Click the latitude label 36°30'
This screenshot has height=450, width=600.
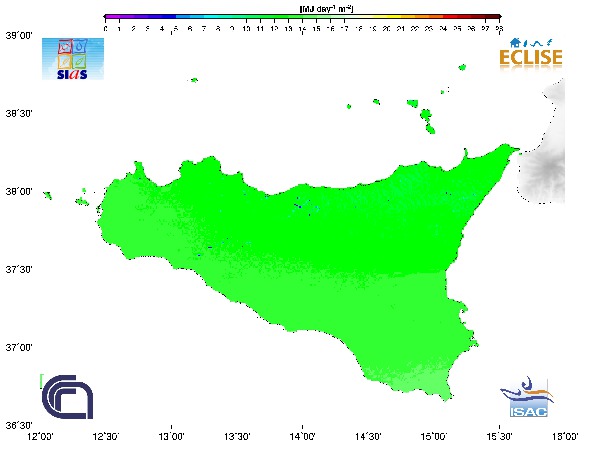pos(19,425)
